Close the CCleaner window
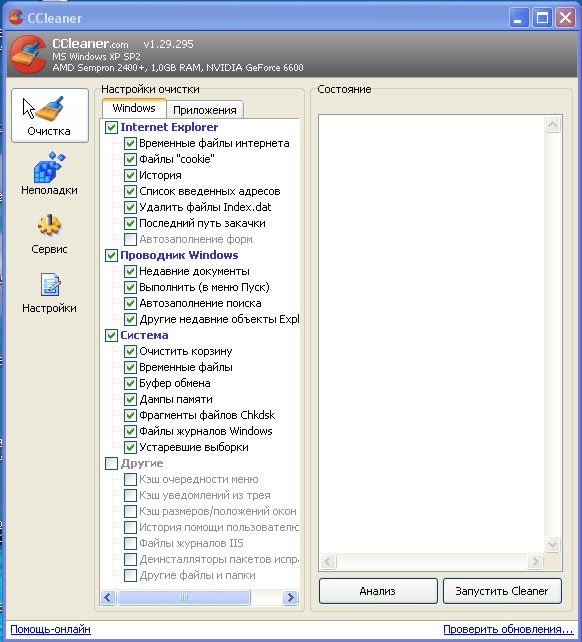This screenshot has height=642, width=582. 566,18
